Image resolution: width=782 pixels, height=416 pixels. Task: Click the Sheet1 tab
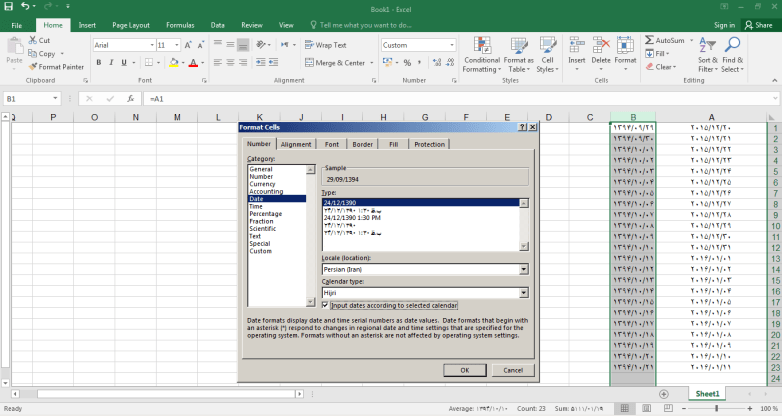click(x=707, y=394)
